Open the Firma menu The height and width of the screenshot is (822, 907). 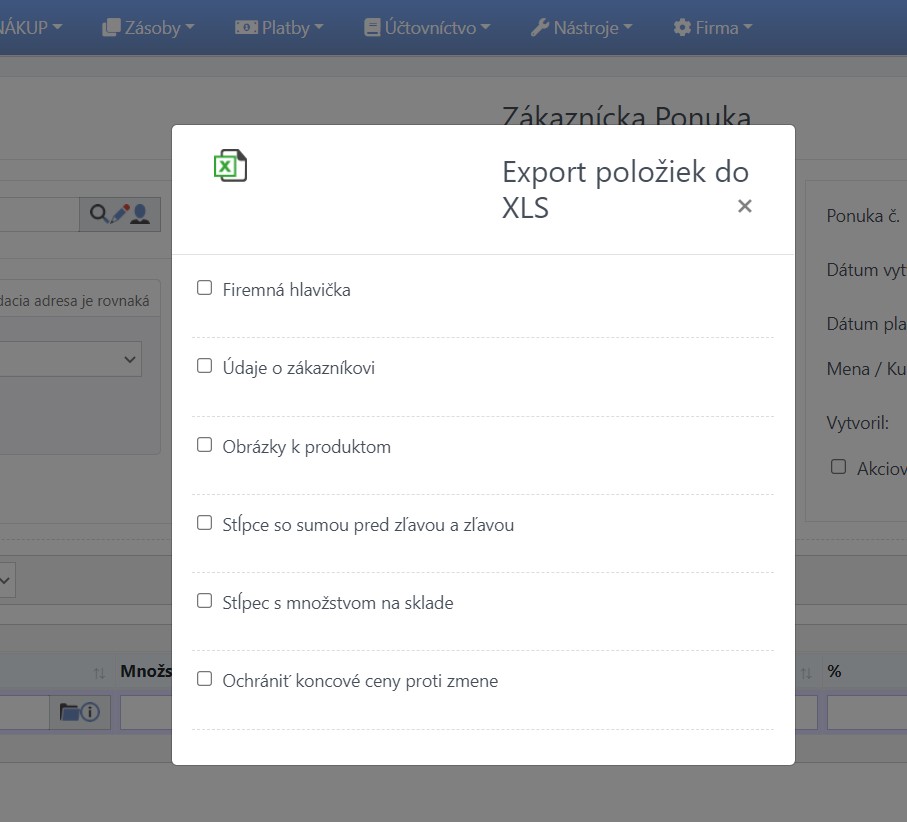(713, 27)
